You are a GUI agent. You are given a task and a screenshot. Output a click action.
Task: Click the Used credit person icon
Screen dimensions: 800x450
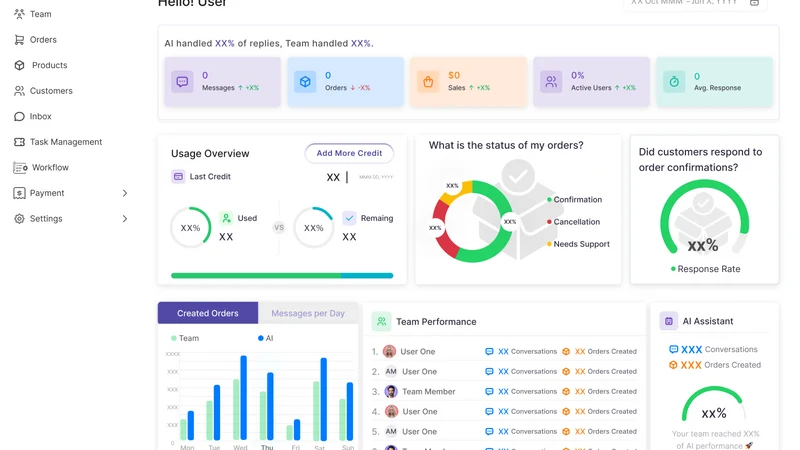point(226,218)
